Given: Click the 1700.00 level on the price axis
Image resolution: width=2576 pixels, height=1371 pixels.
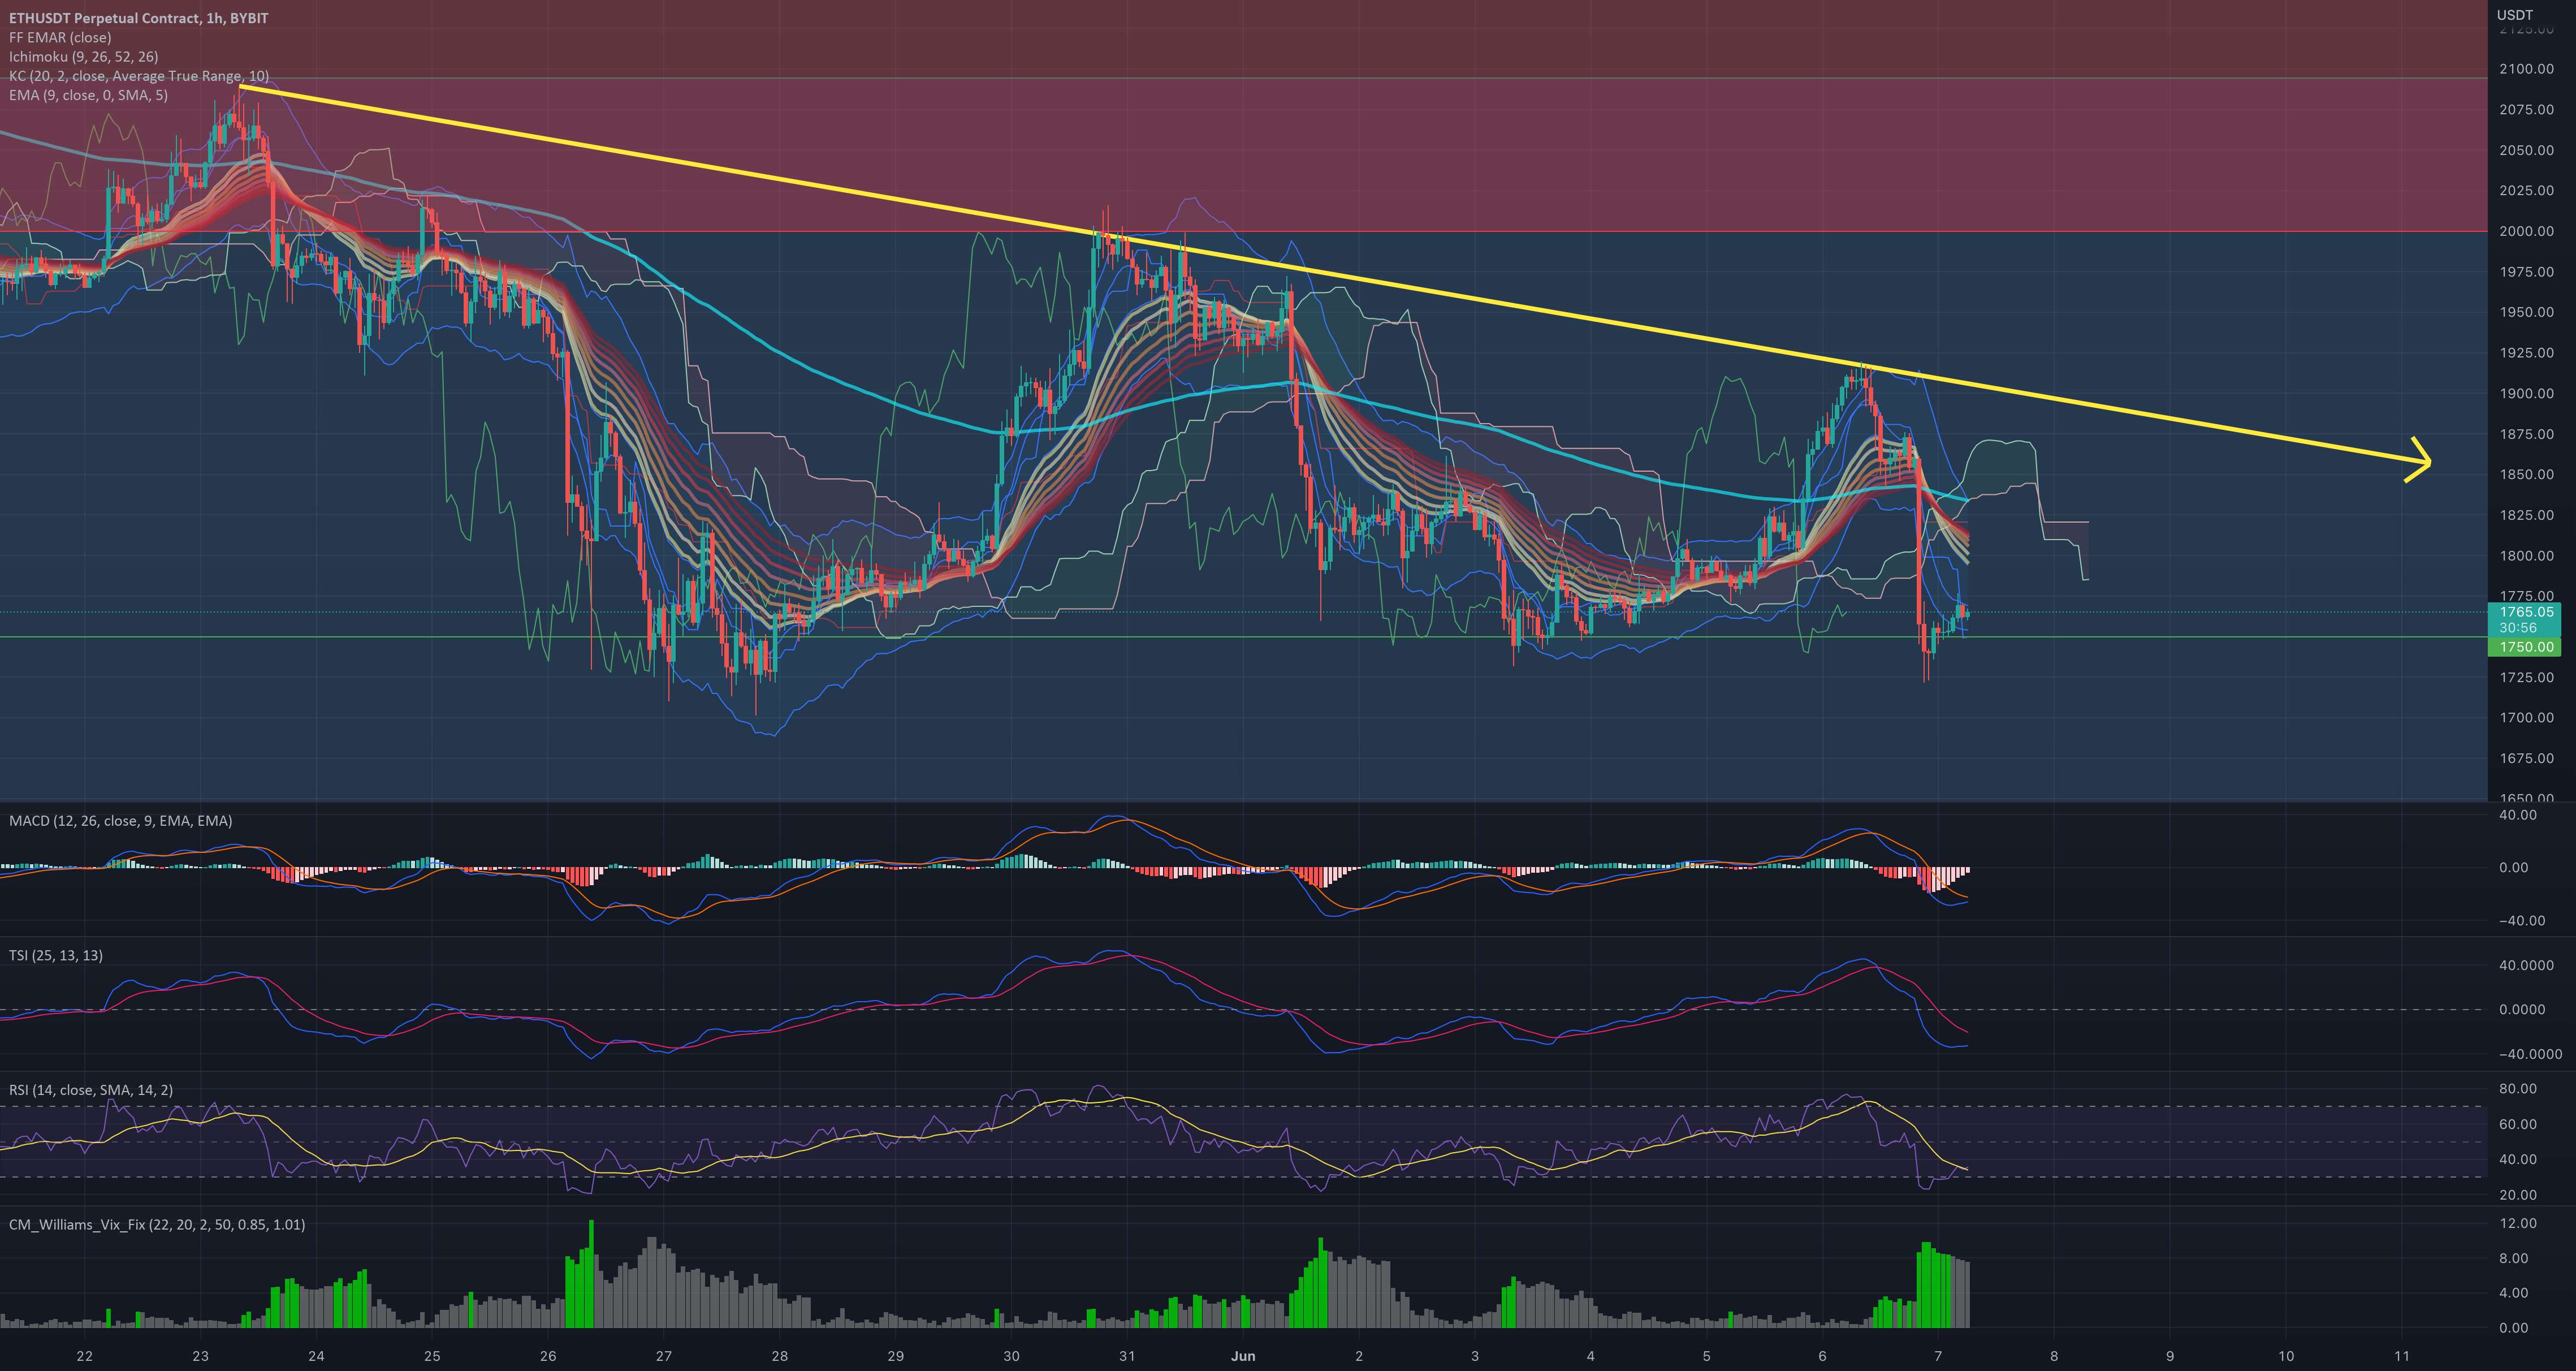Looking at the screenshot, I should 2526,717.
